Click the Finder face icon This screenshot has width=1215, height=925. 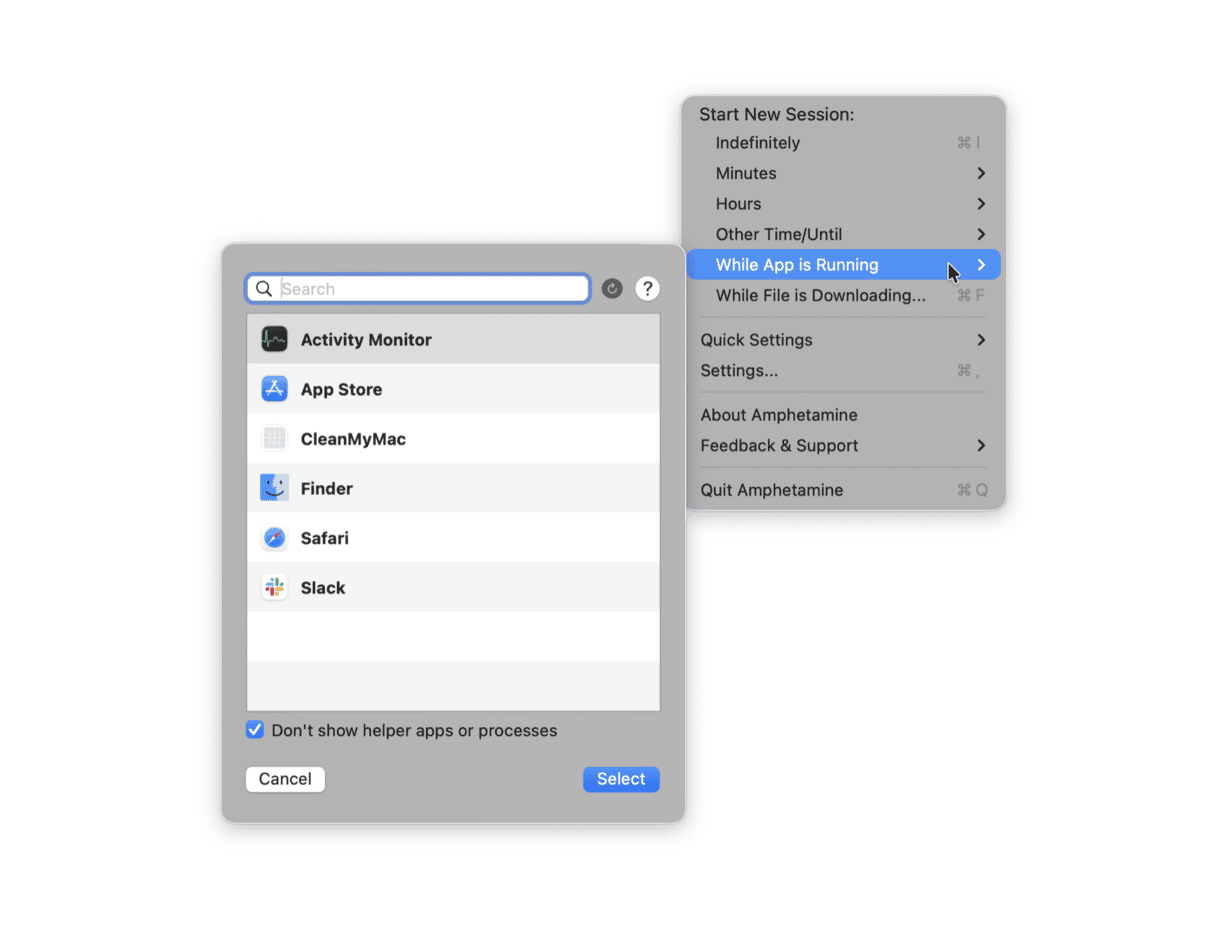point(274,488)
